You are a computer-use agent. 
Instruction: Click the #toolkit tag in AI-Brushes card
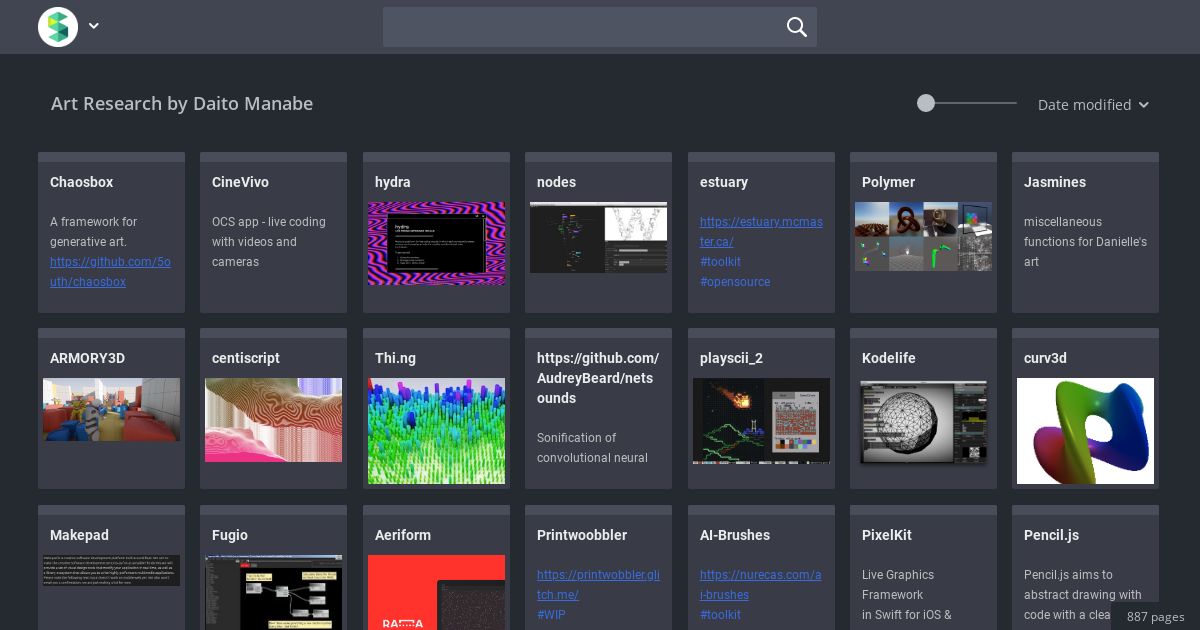pos(720,615)
